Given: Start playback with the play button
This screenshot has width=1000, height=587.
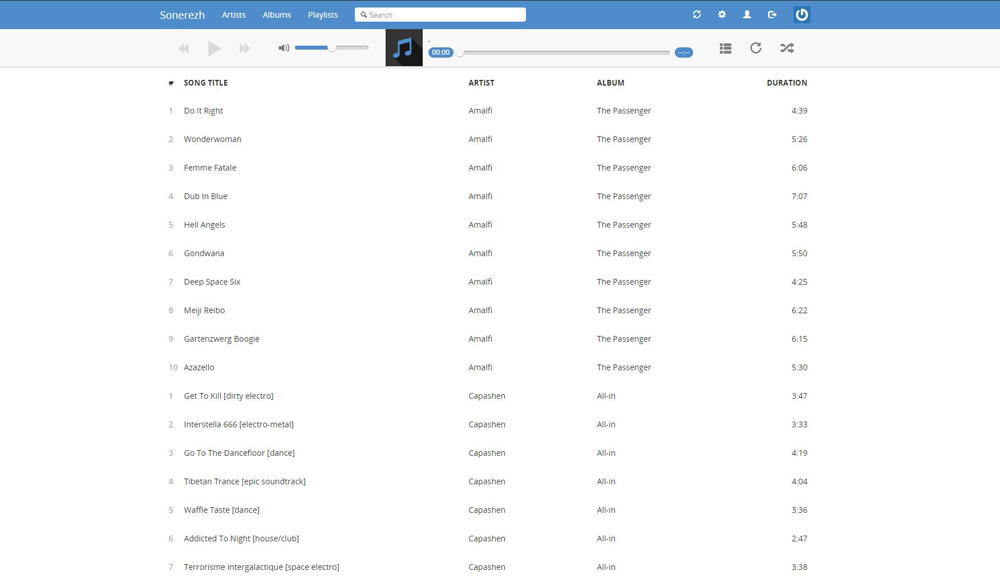Looking at the screenshot, I should 214,48.
